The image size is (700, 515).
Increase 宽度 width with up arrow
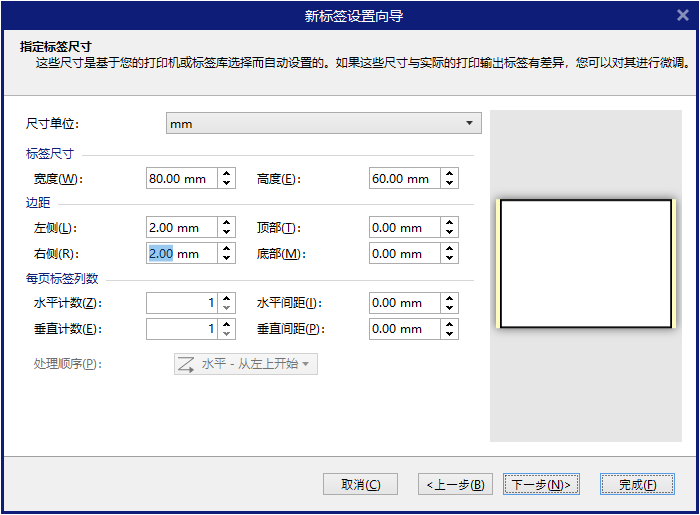(227, 174)
